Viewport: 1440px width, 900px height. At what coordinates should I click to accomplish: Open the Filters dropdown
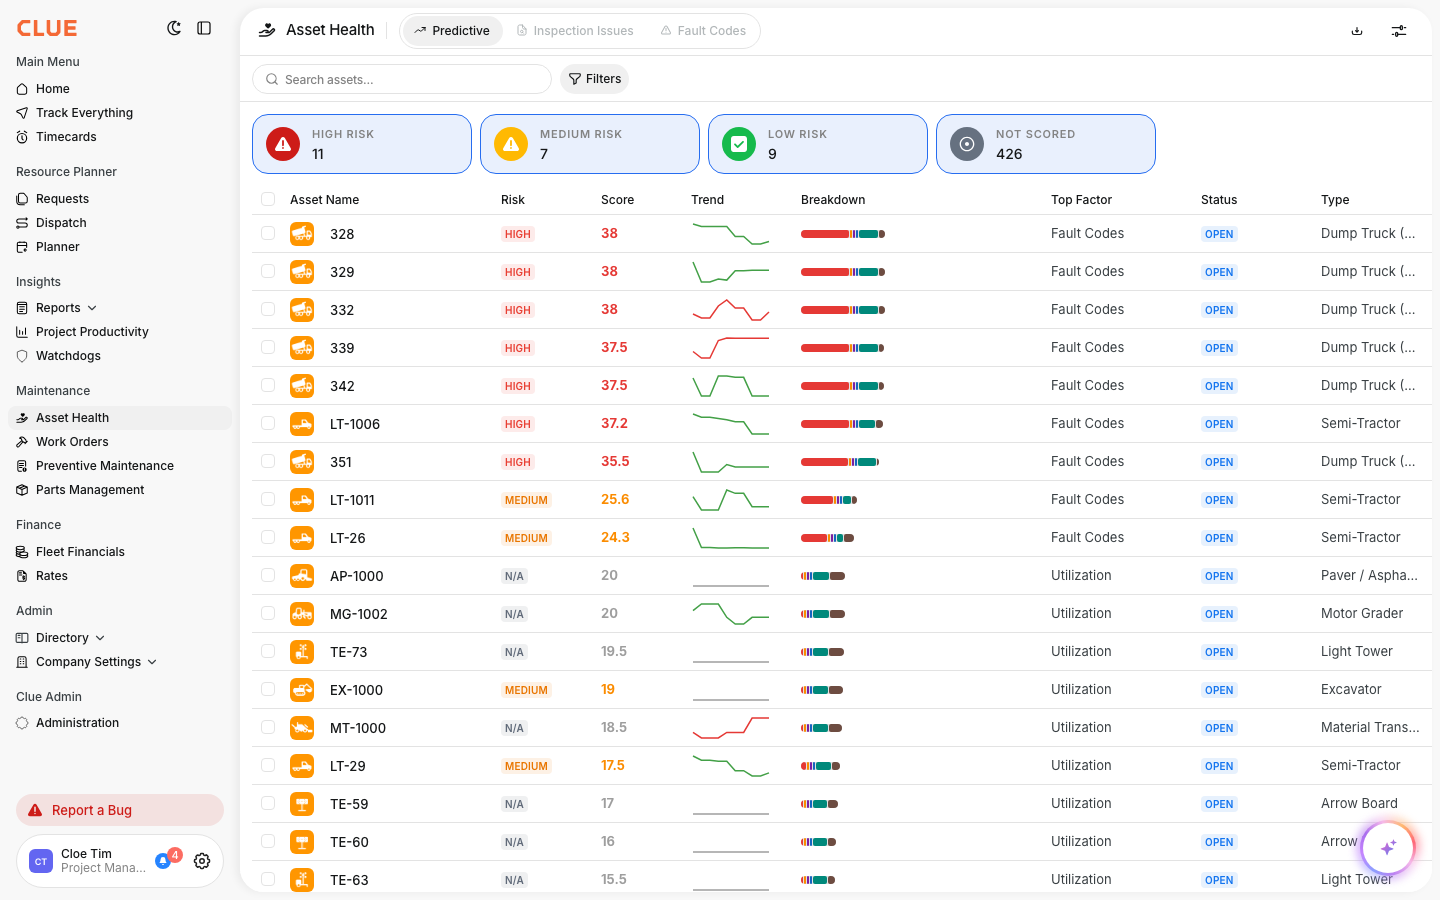click(595, 79)
